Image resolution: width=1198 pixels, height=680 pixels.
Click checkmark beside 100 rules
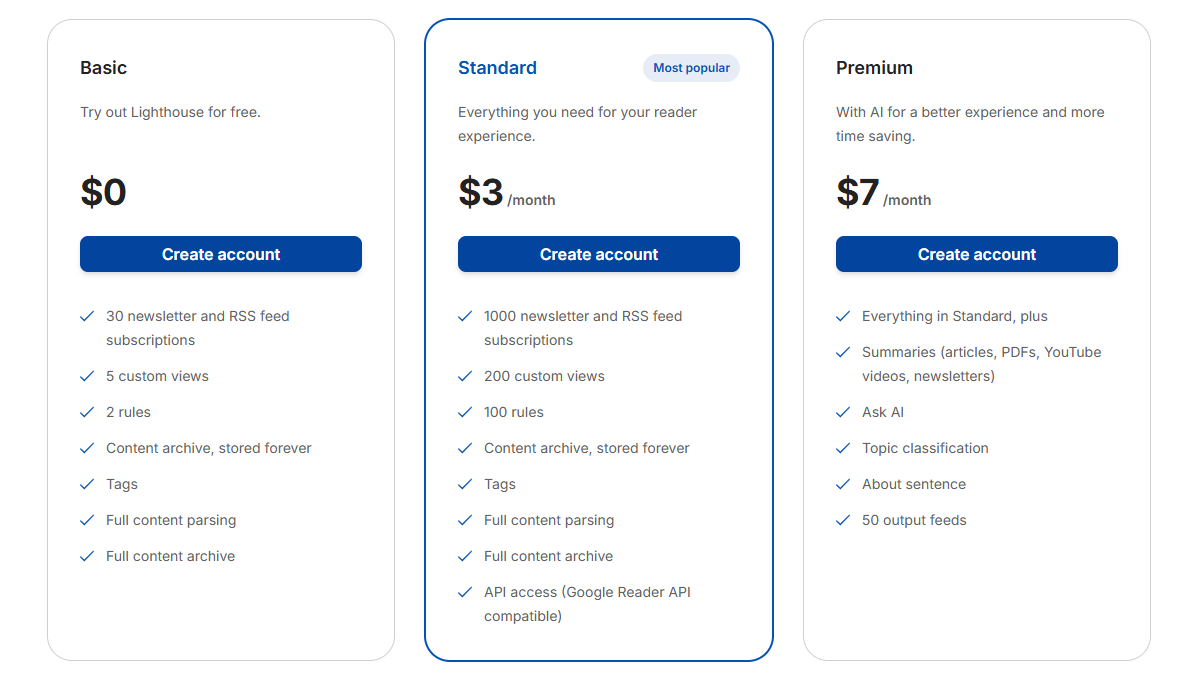[x=465, y=412]
